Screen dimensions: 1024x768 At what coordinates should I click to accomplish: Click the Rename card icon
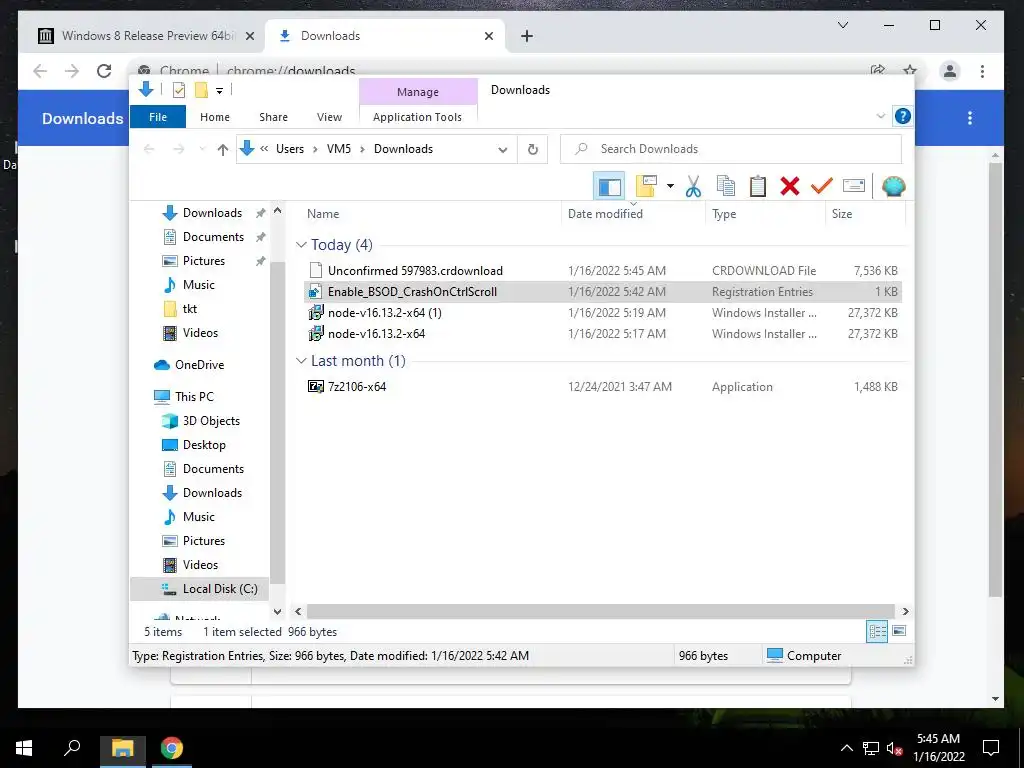(x=854, y=186)
